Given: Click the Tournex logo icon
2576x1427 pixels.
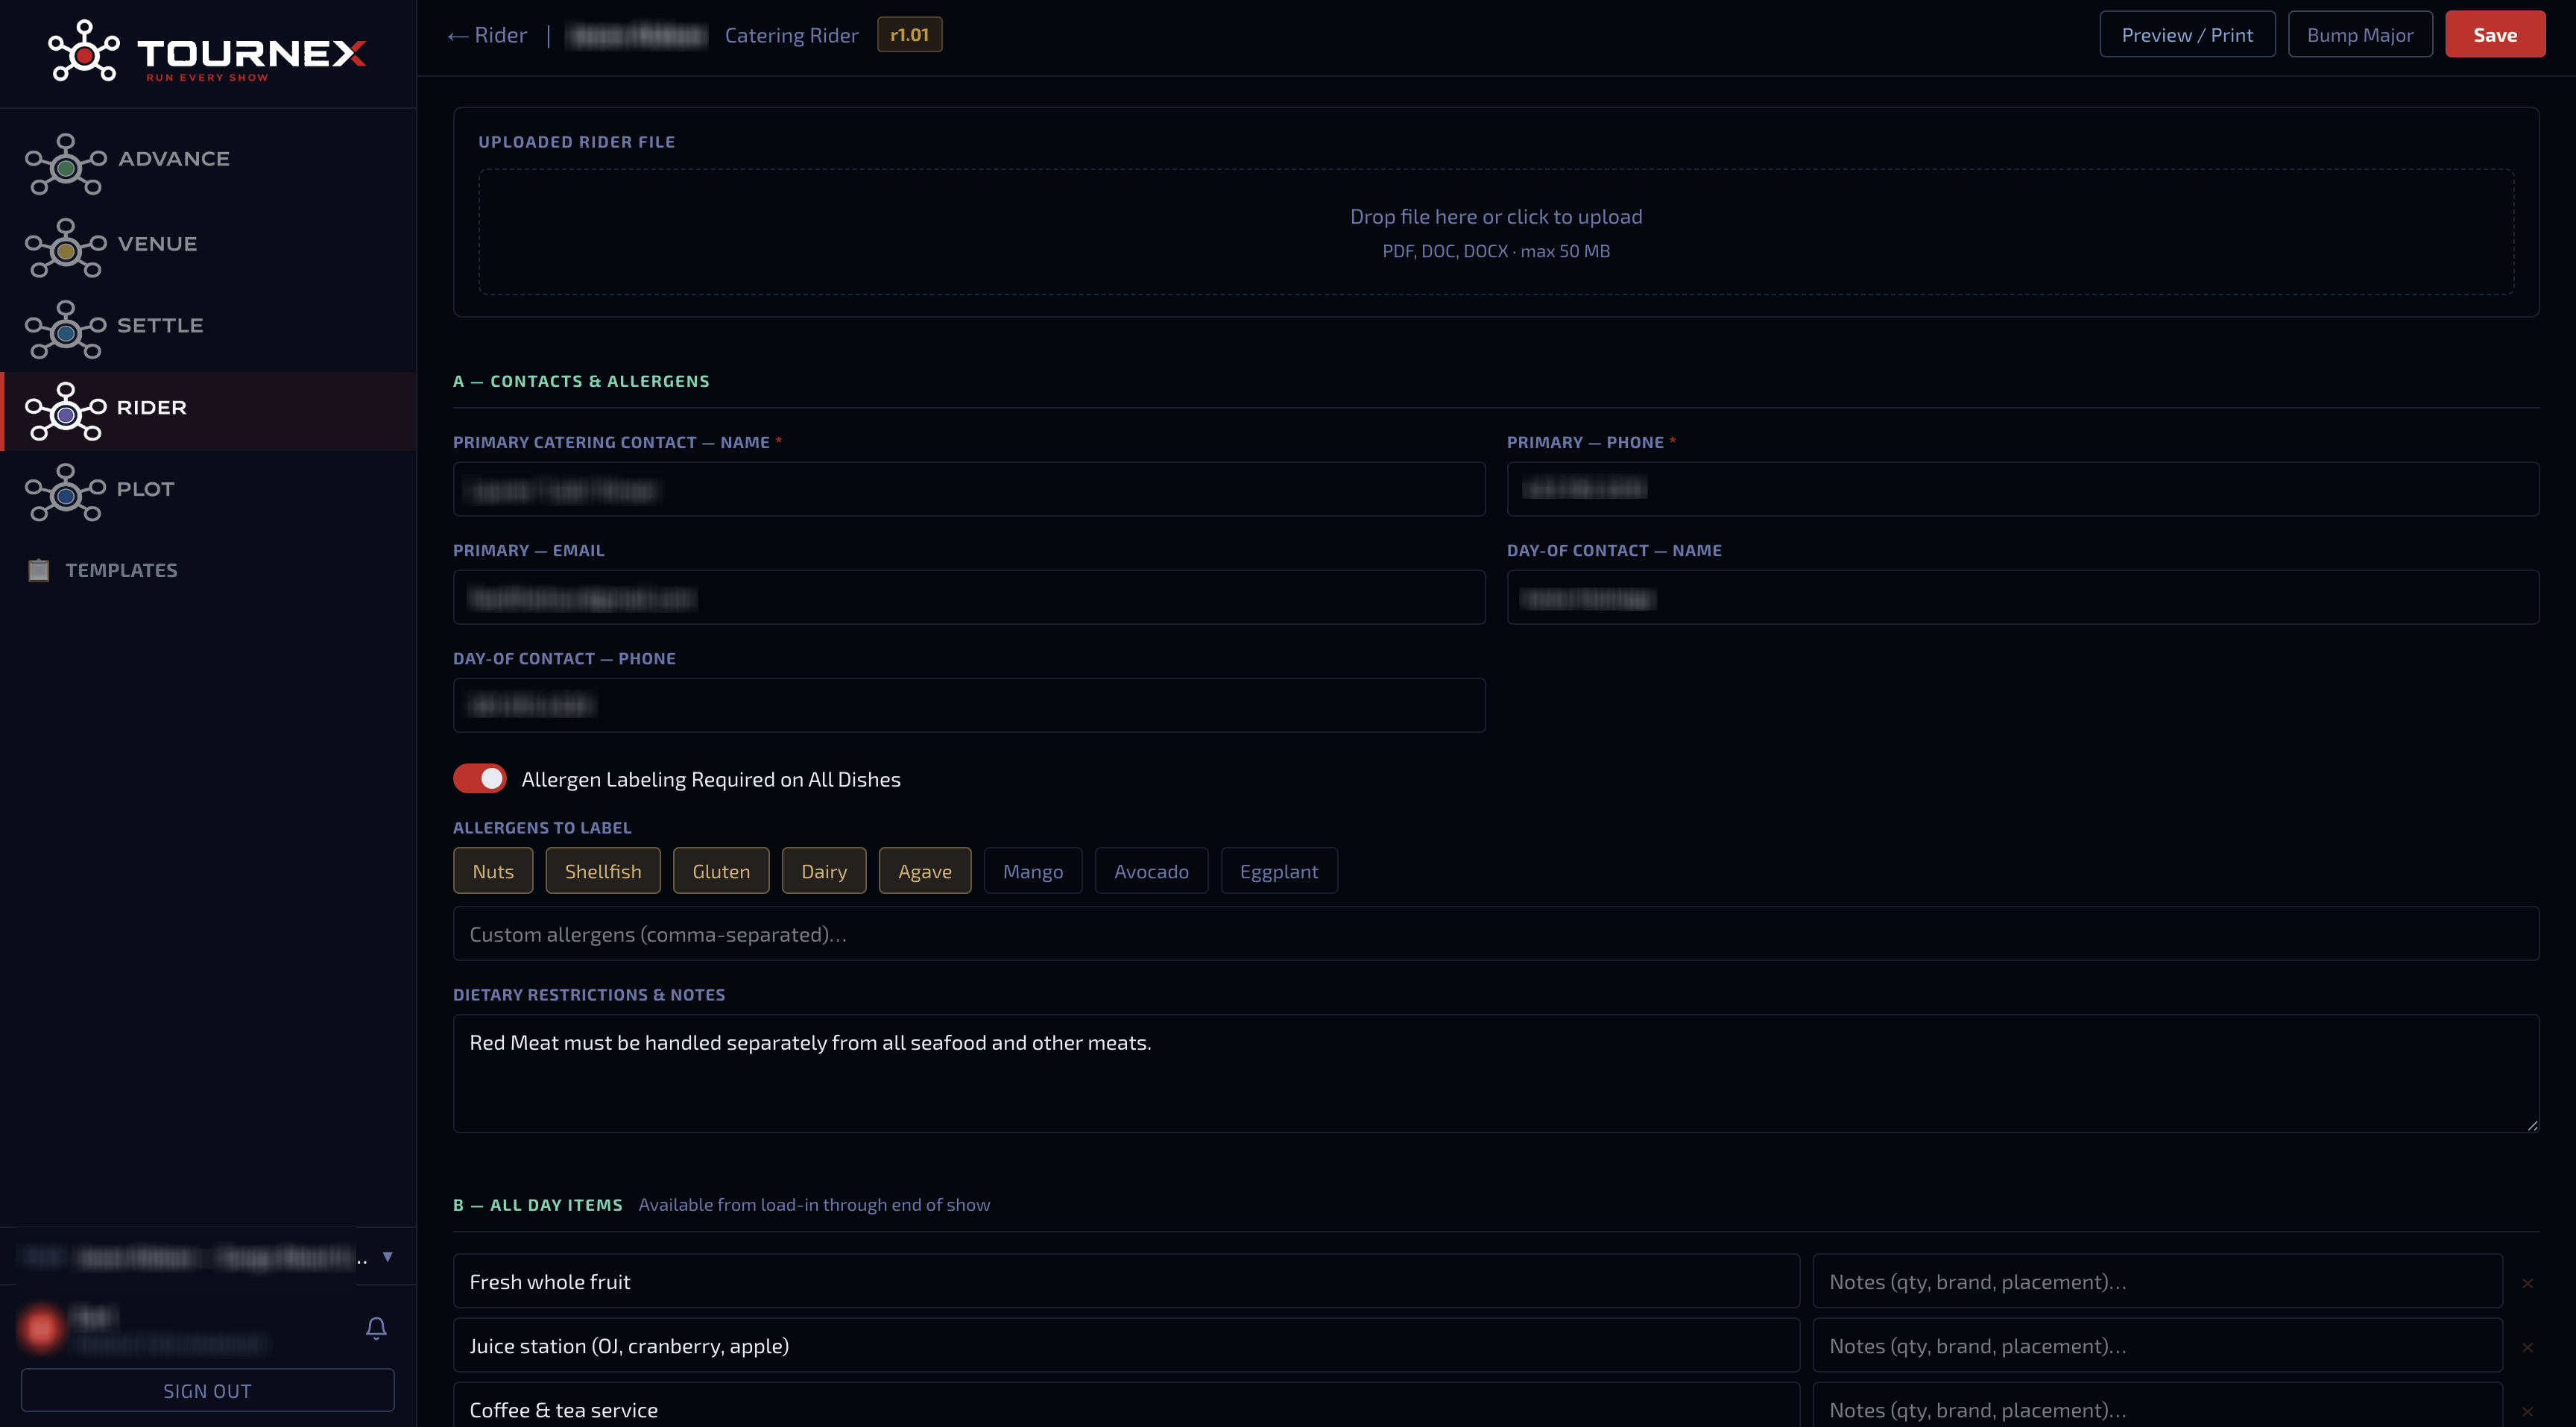Looking at the screenshot, I should click(x=84, y=50).
